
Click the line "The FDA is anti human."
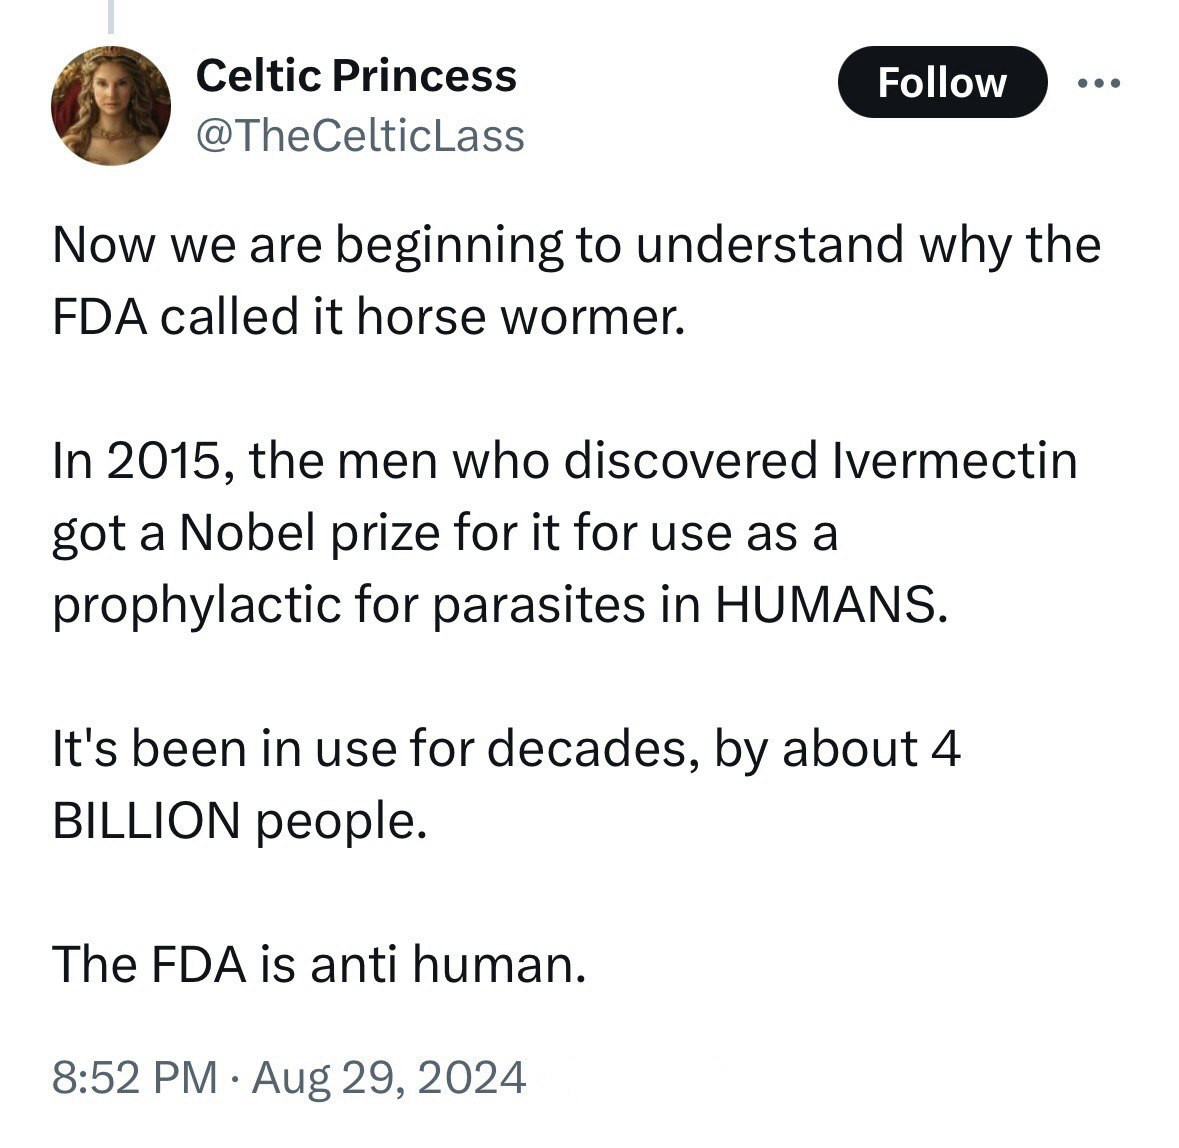(x=318, y=964)
